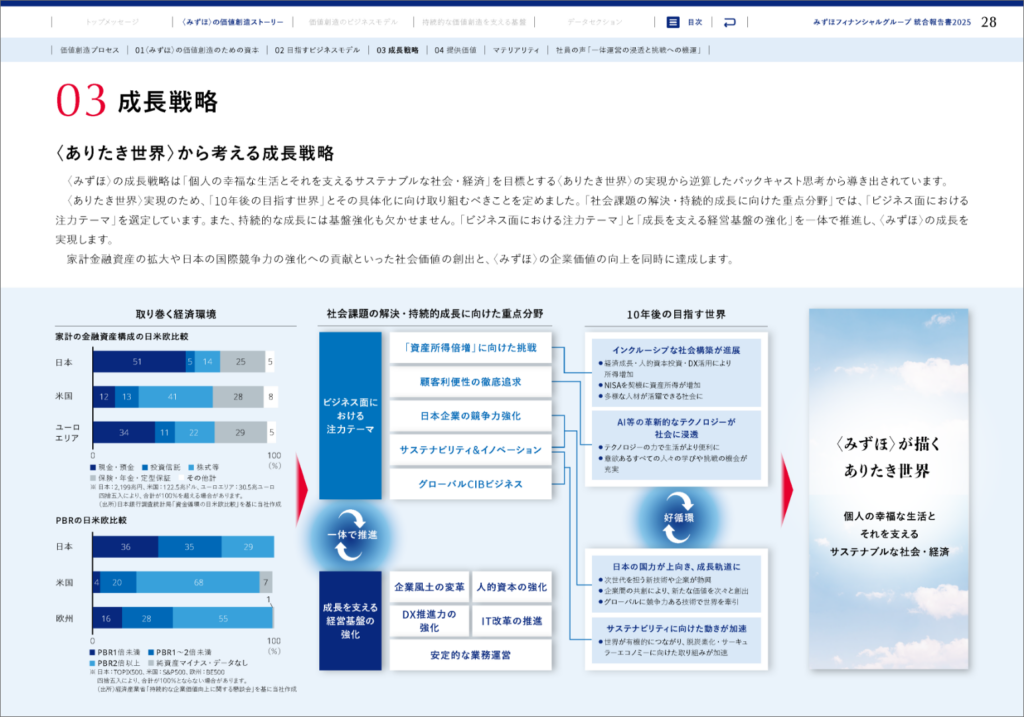Switch to the データセクション tab

[594, 21]
